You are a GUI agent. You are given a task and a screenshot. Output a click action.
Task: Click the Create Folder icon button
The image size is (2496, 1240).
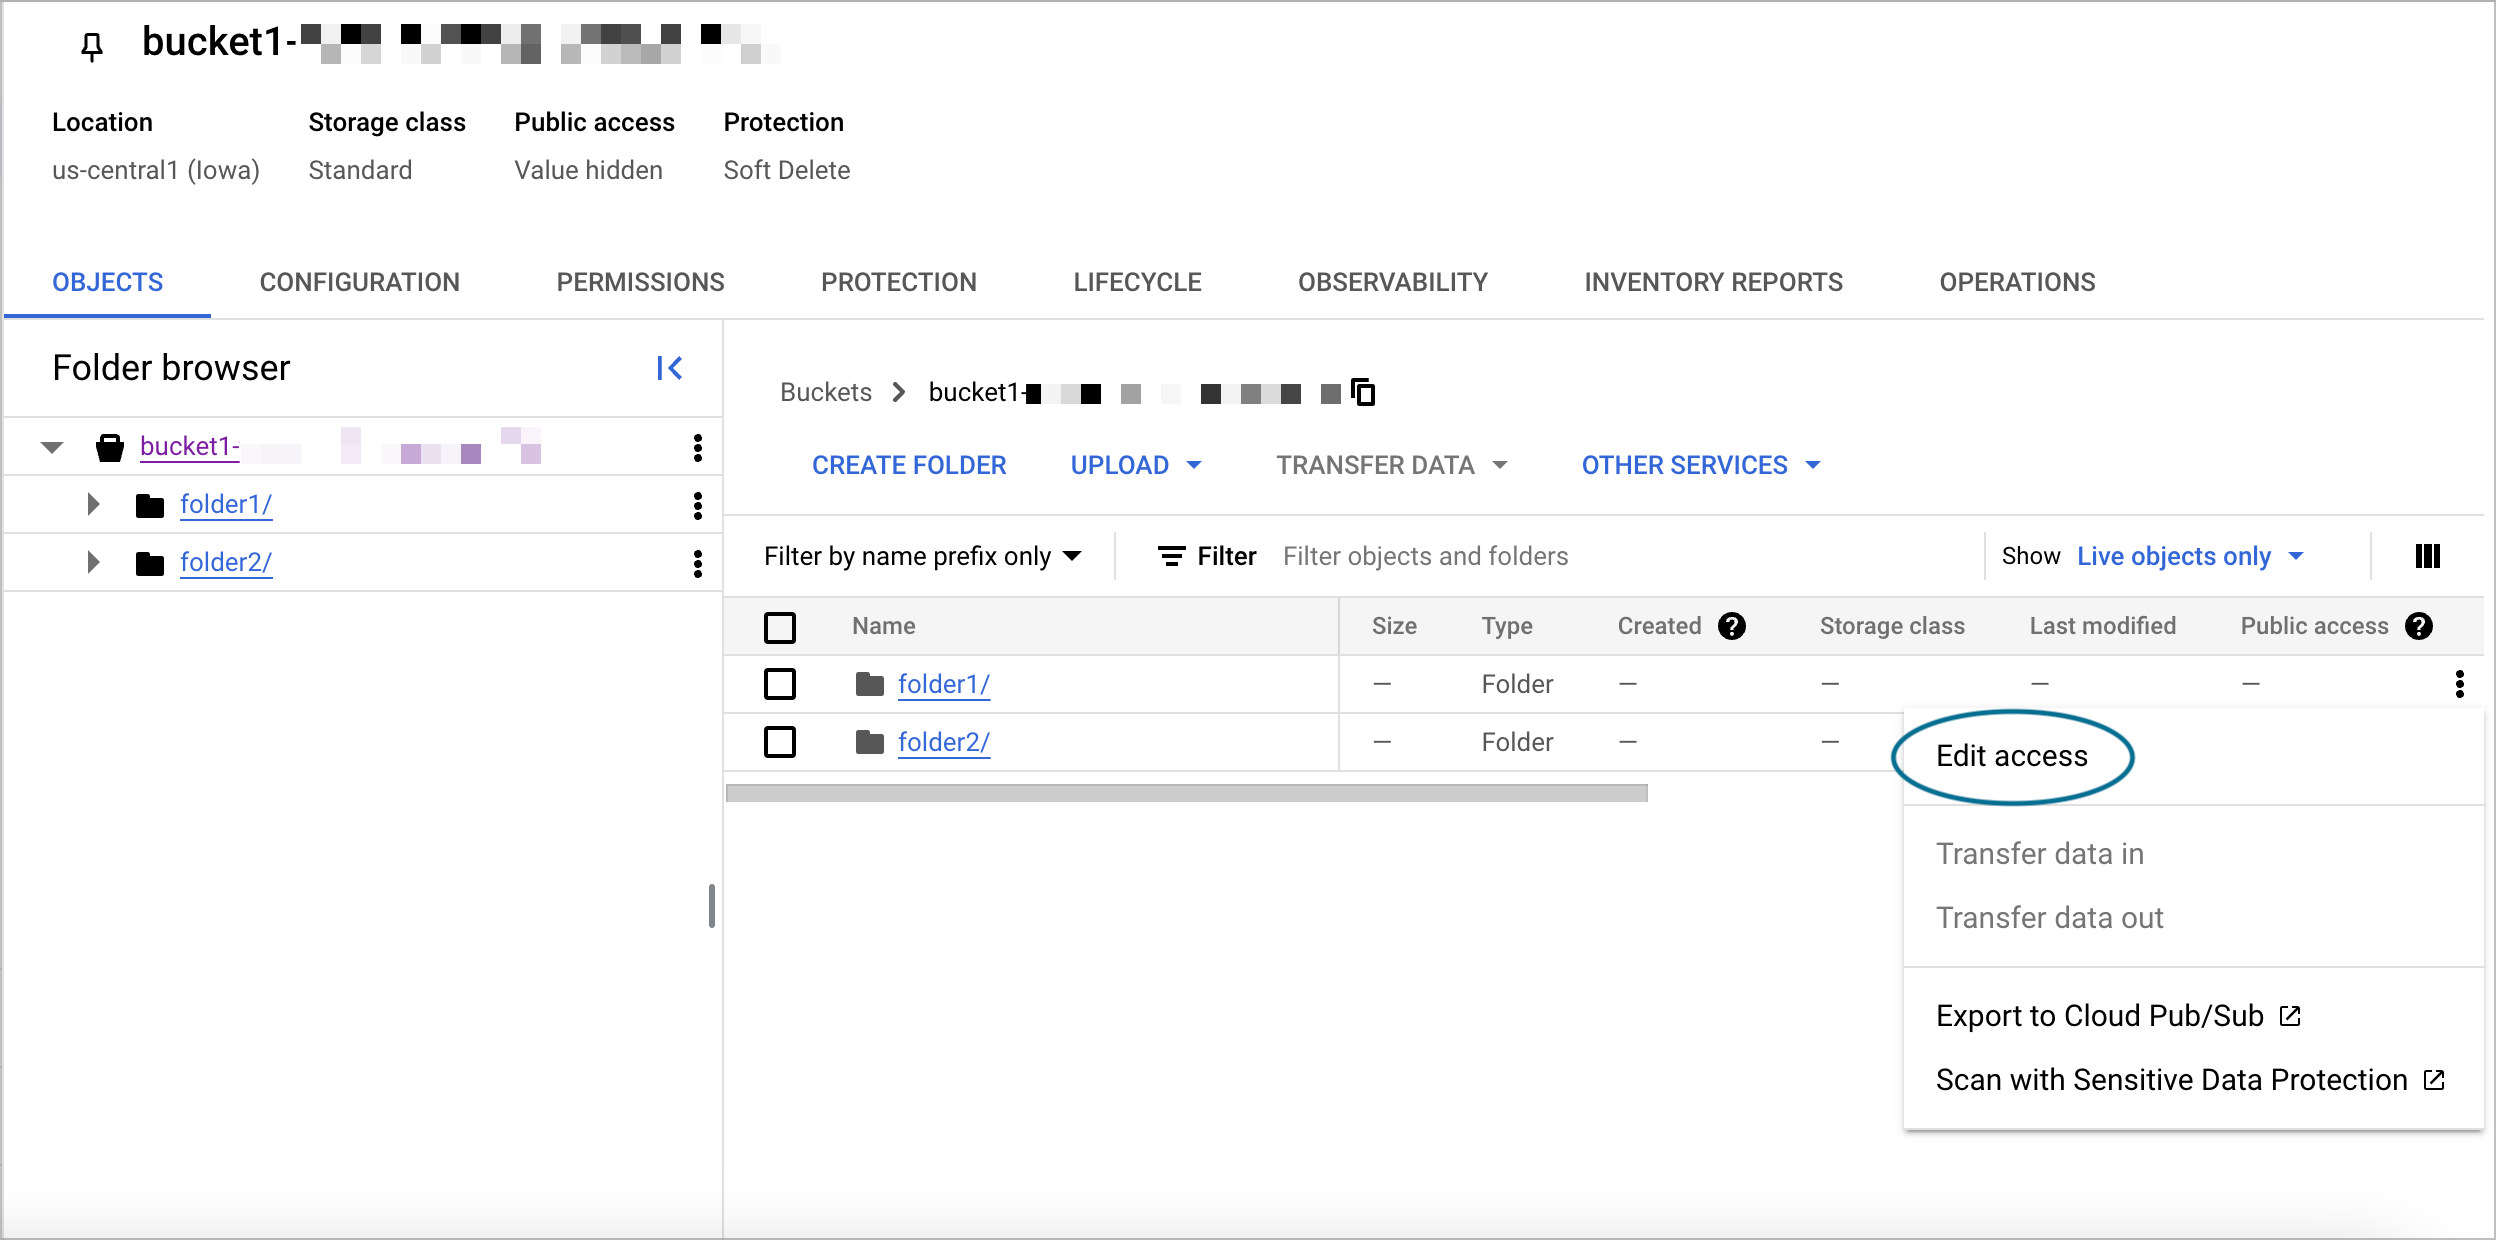(x=909, y=465)
